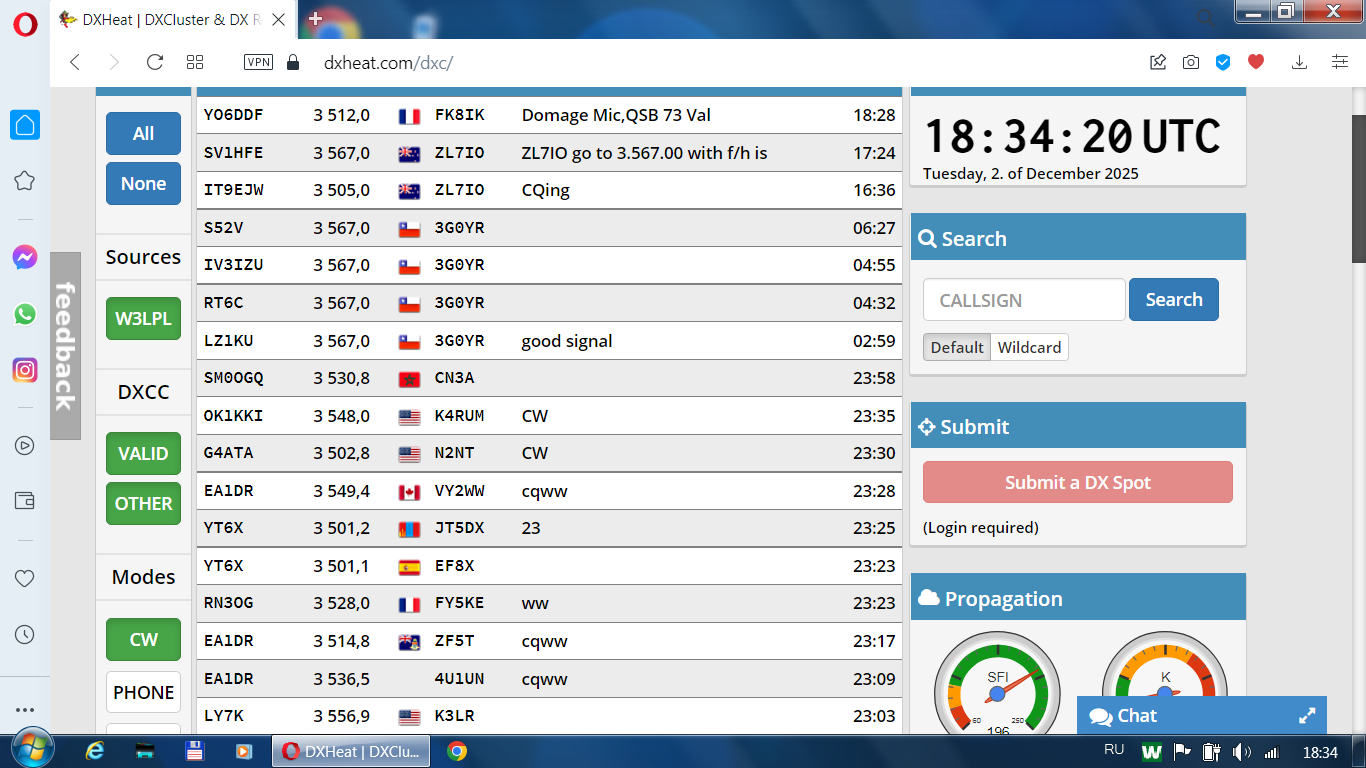Screen dimensions: 1366x768
Task: Toggle the CW mode filter
Action: (143, 640)
